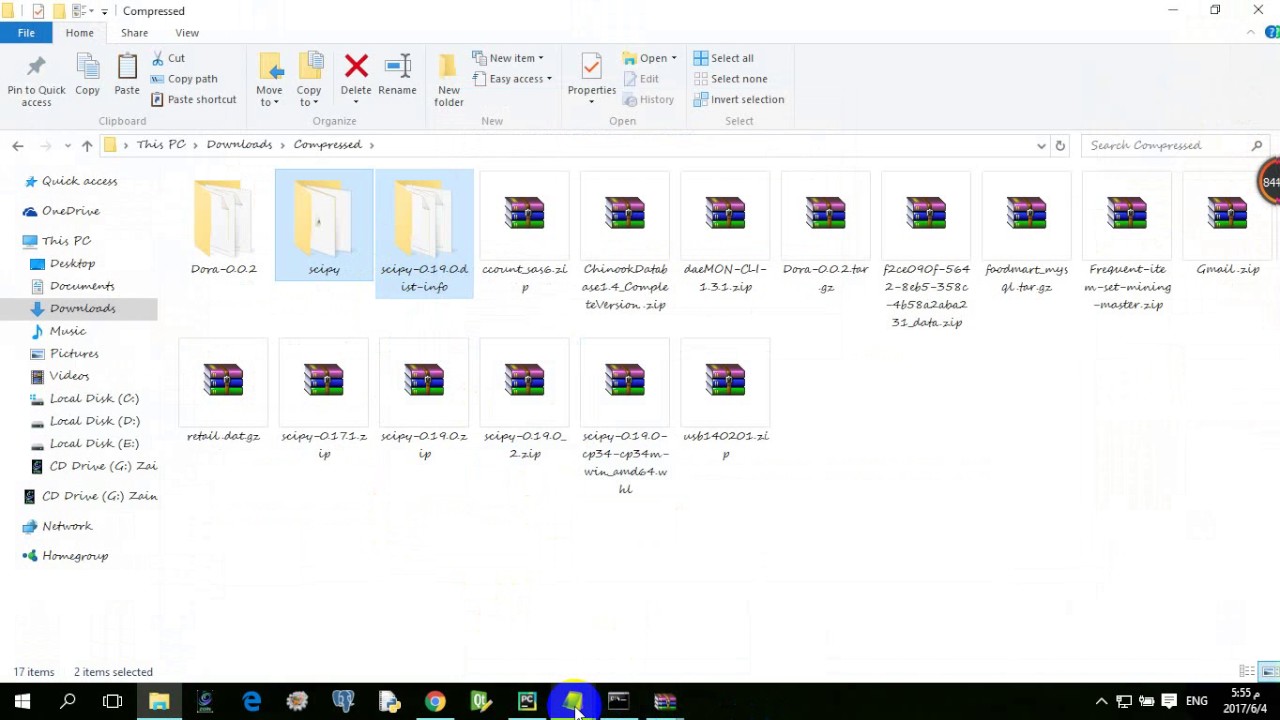Select the Dora-0.0.2 folder

click(x=224, y=226)
